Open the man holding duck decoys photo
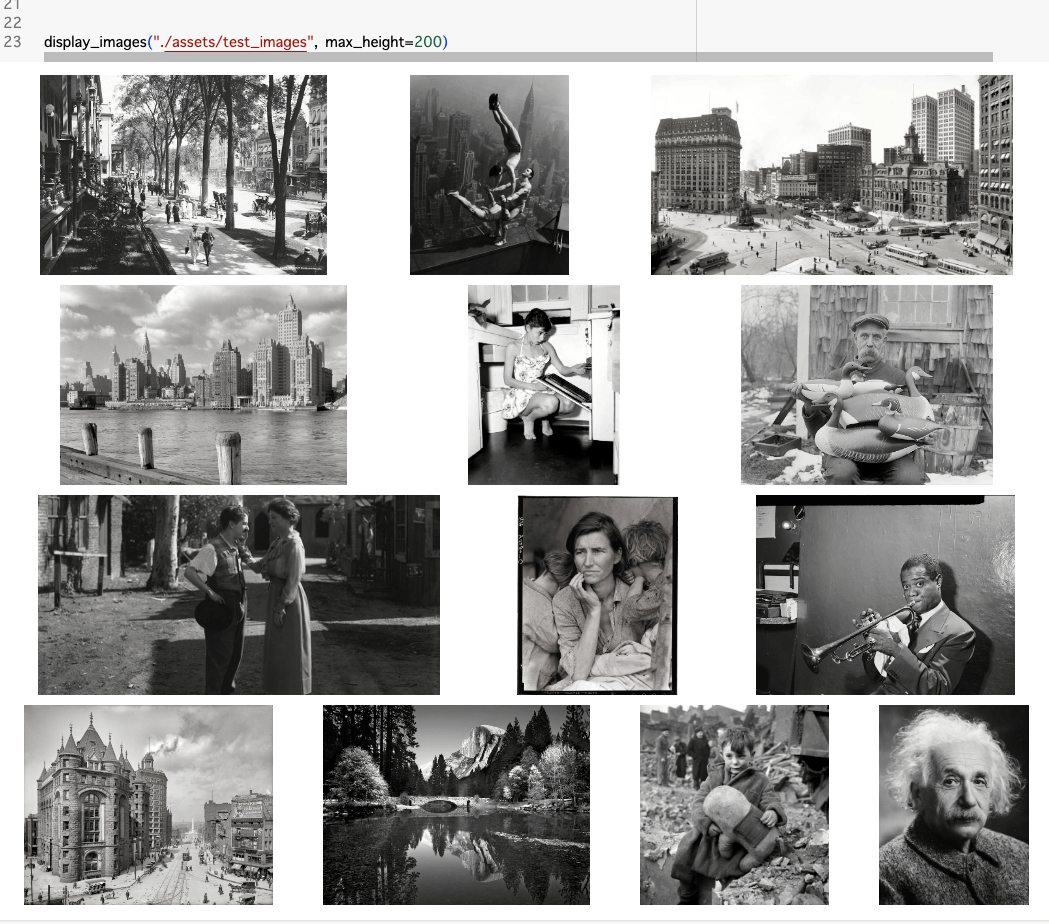This screenshot has width=1049, height=924. (x=867, y=385)
